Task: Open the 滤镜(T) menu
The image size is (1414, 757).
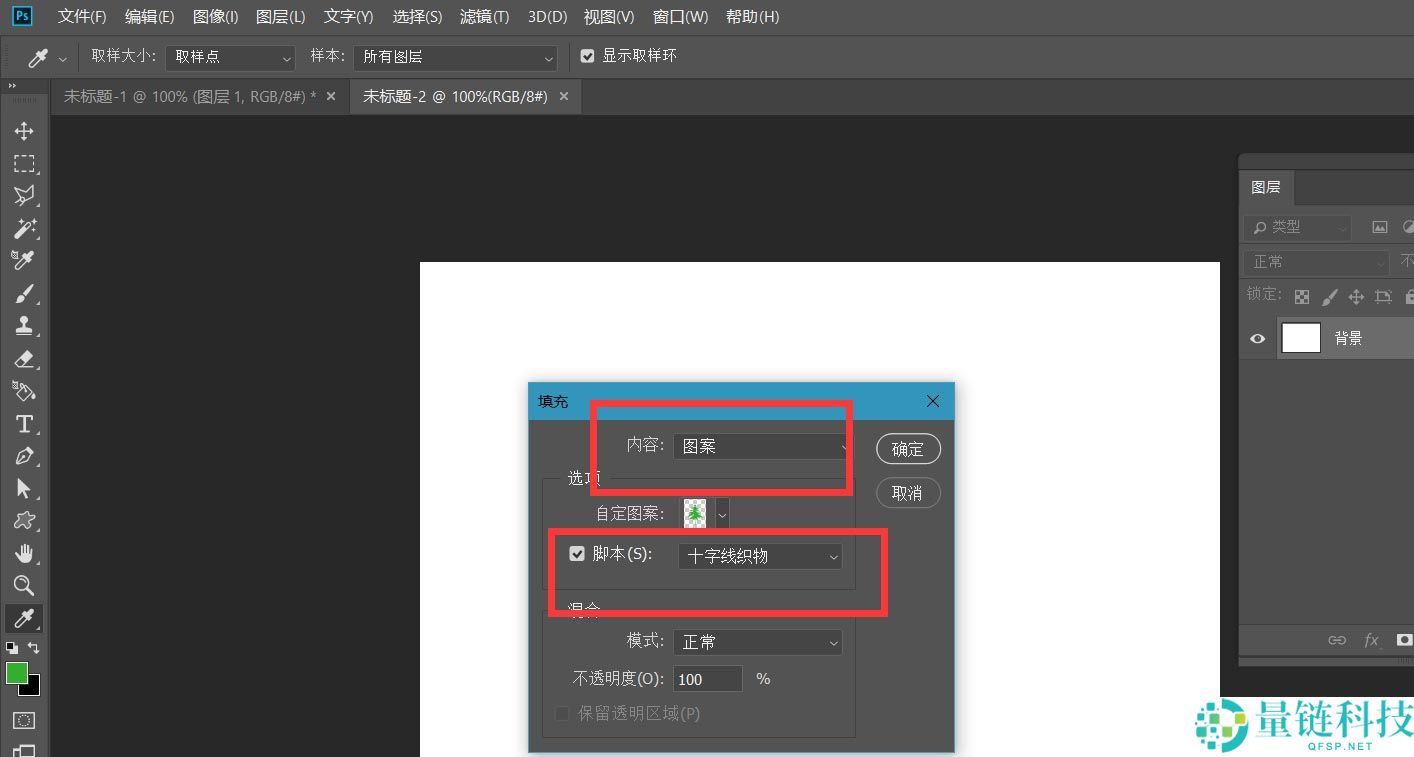Action: (x=484, y=17)
